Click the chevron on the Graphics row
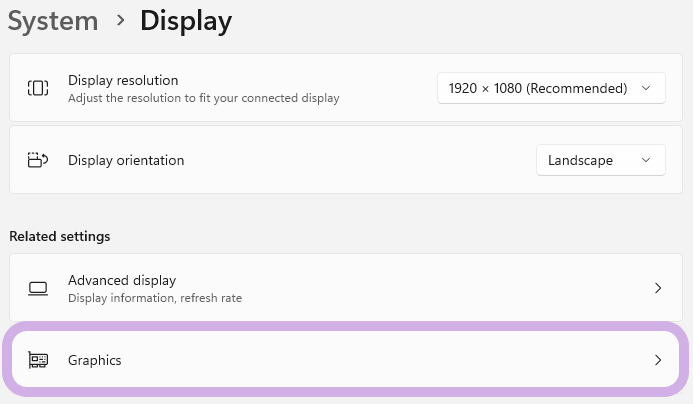Screen dimensions: 693x404 pyautogui.click(x=657, y=360)
